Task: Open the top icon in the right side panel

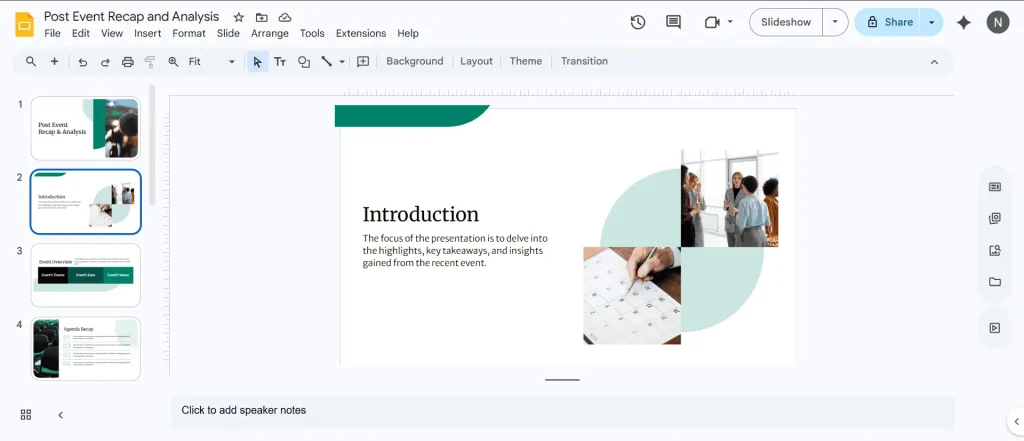Action: pyautogui.click(x=995, y=187)
